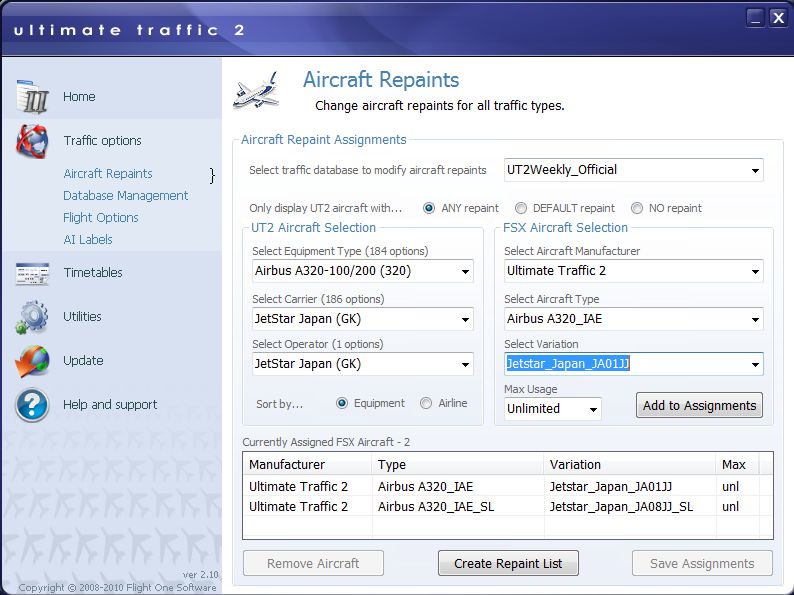Click the Create Repaint List button

coord(508,564)
